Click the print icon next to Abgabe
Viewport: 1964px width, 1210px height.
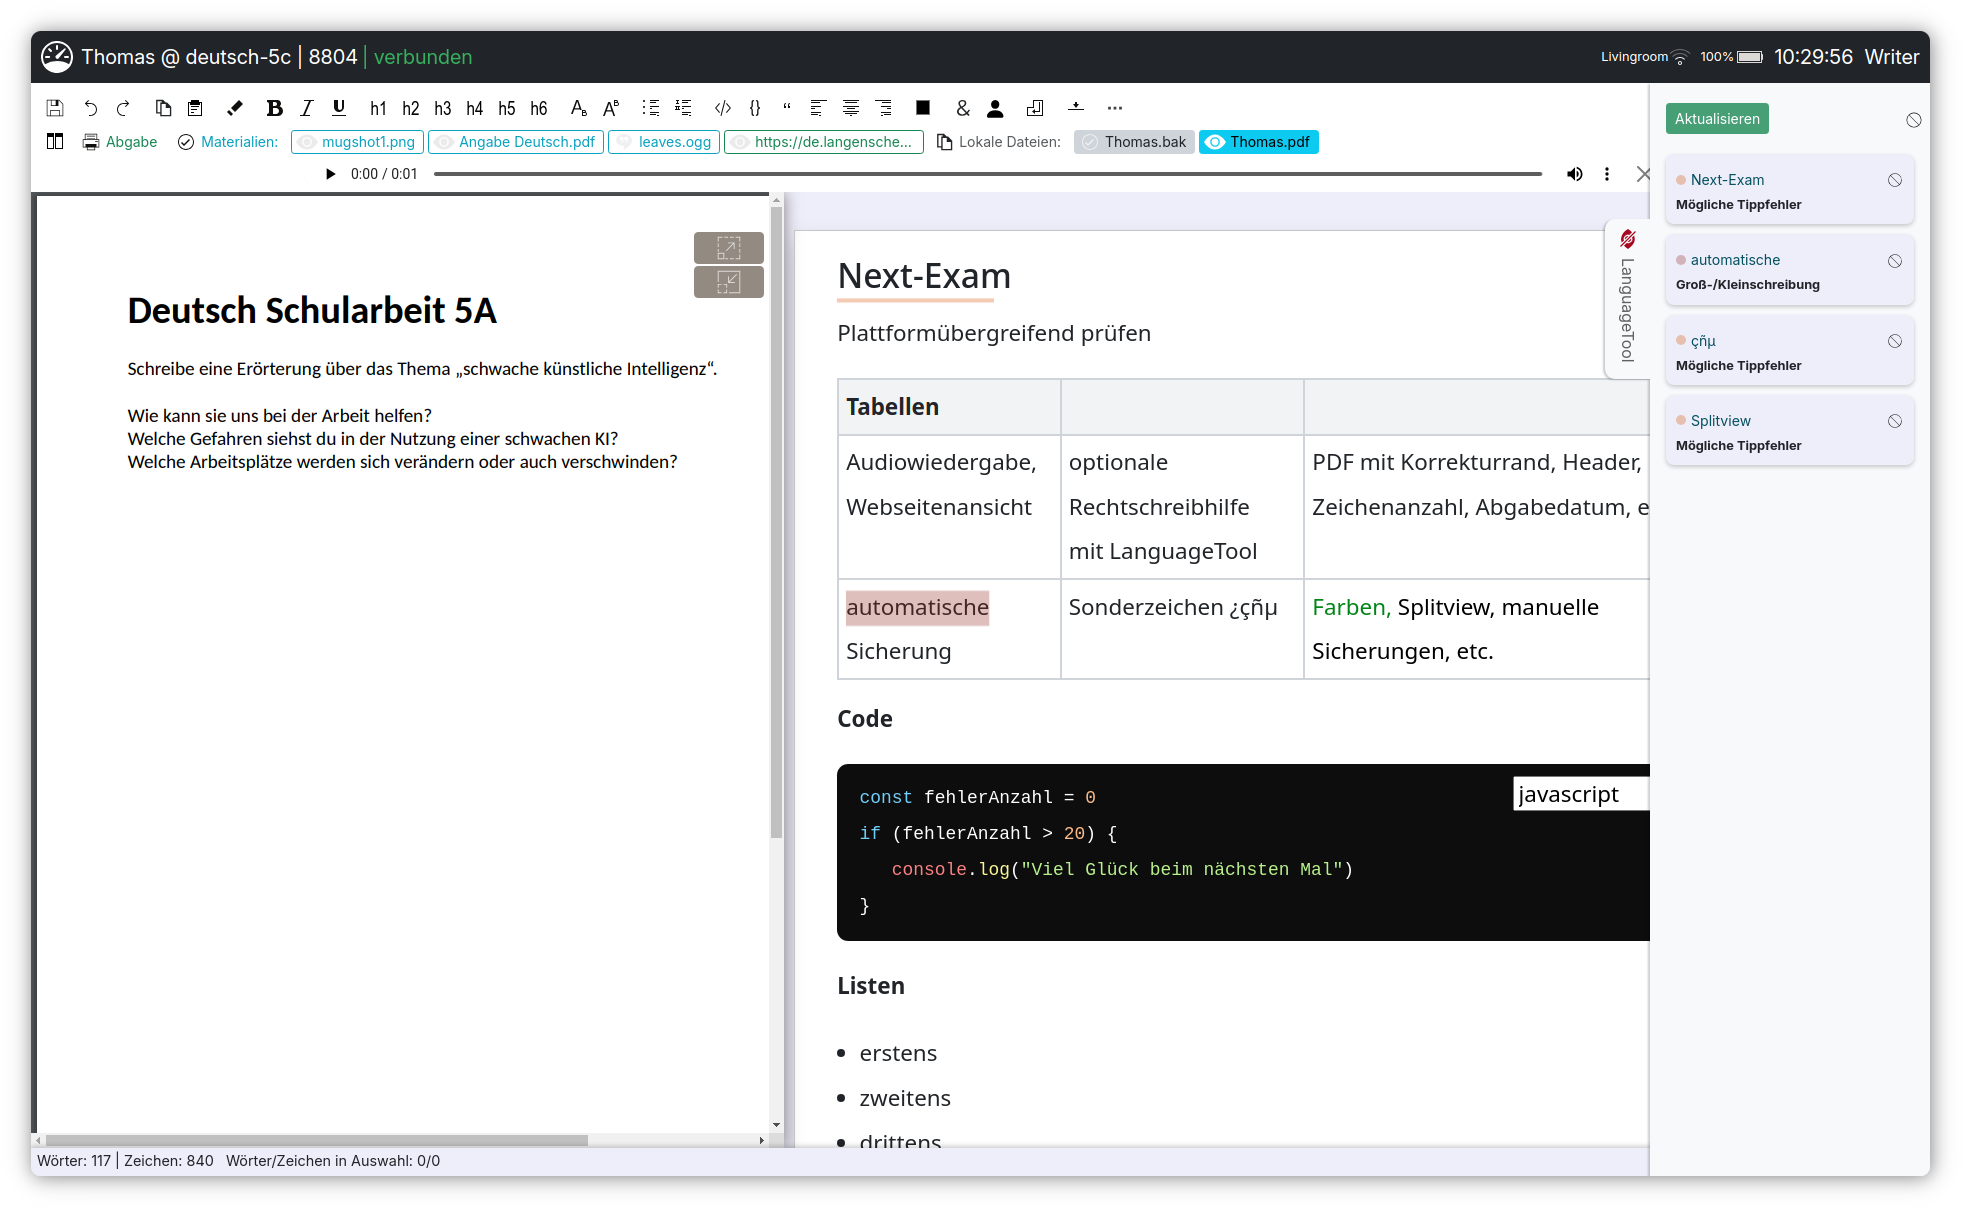pyautogui.click(x=91, y=142)
